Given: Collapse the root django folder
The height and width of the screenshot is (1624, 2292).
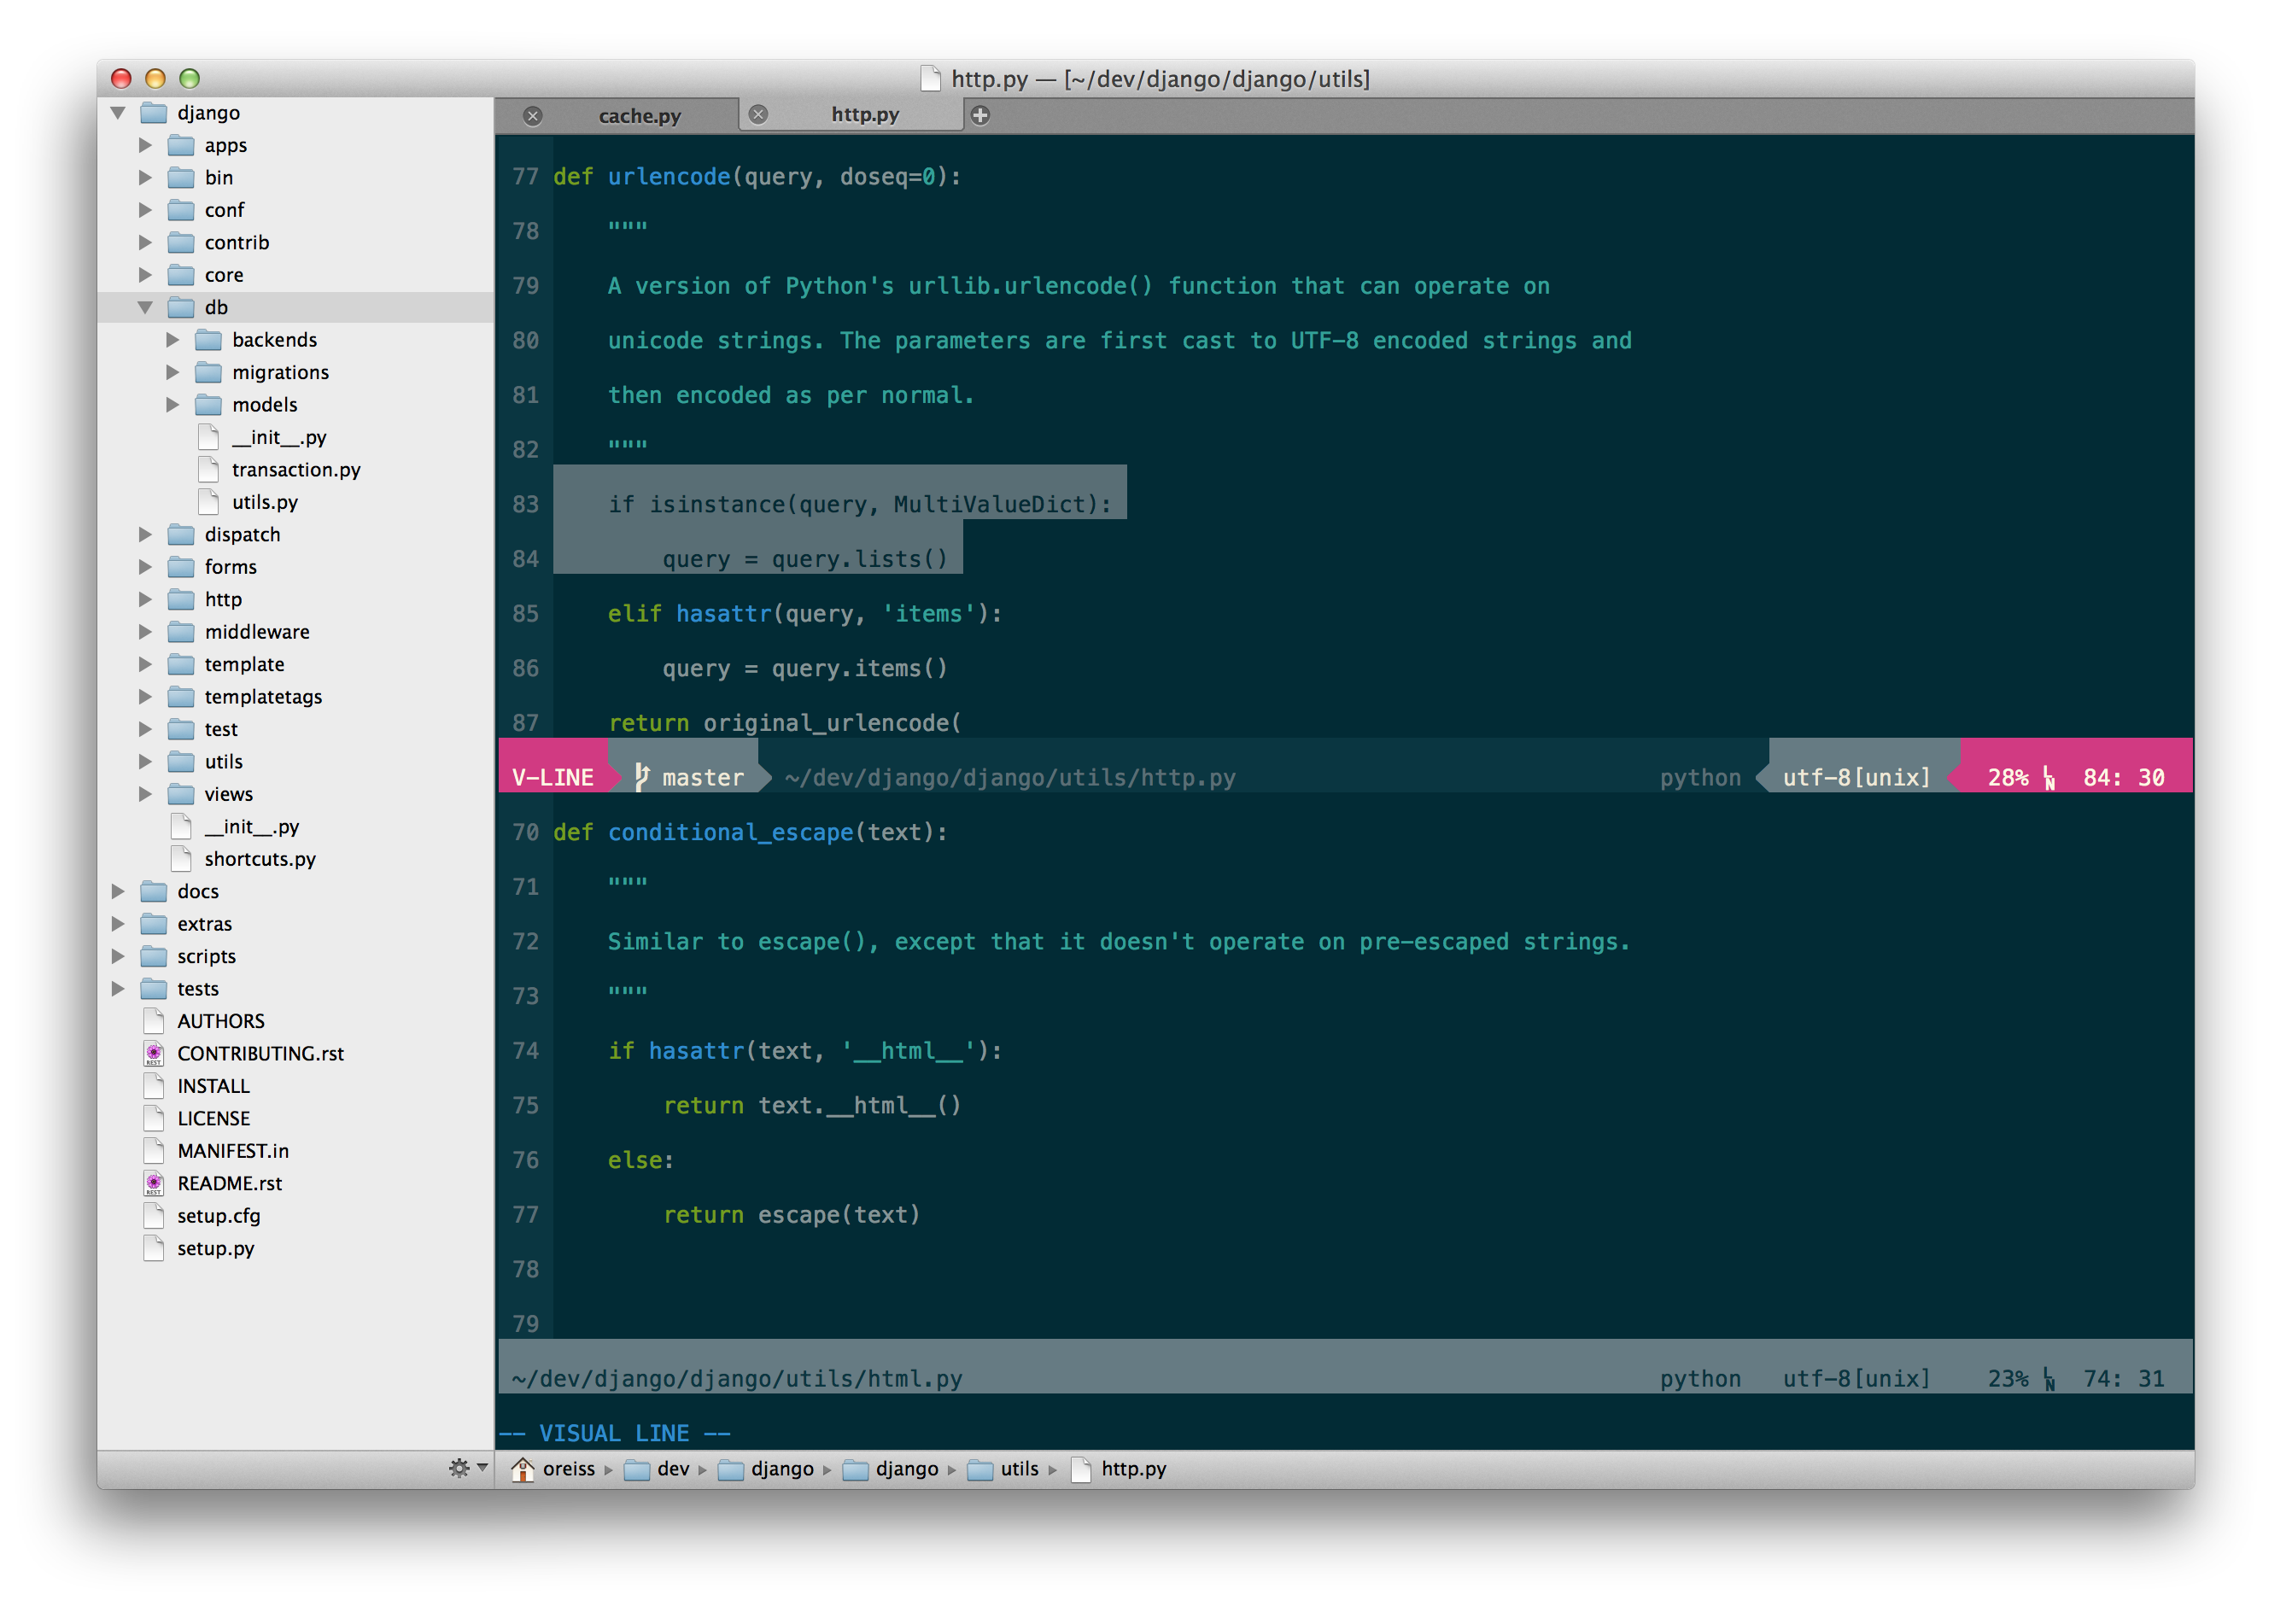Looking at the screenshot, I should (x=118, y=113).
